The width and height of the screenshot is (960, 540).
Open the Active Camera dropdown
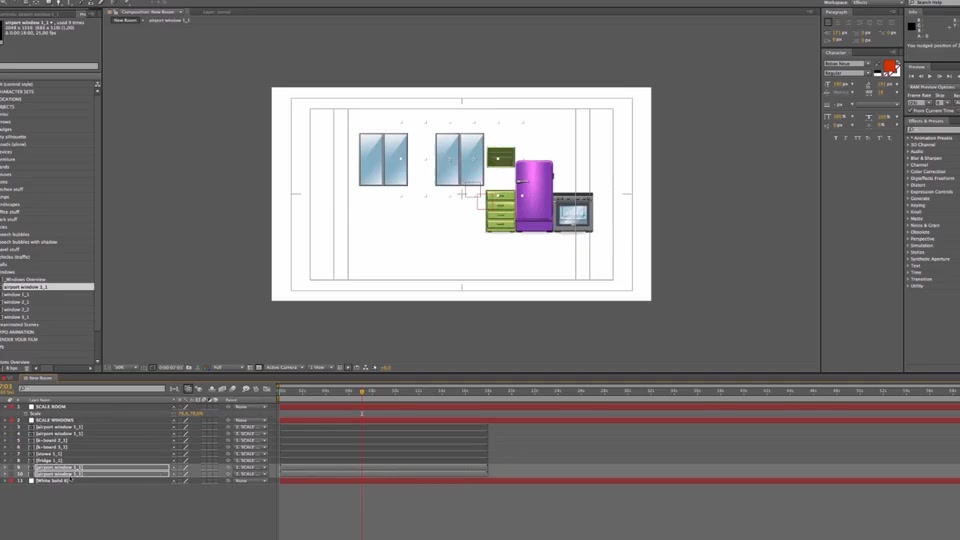(285, 367)
